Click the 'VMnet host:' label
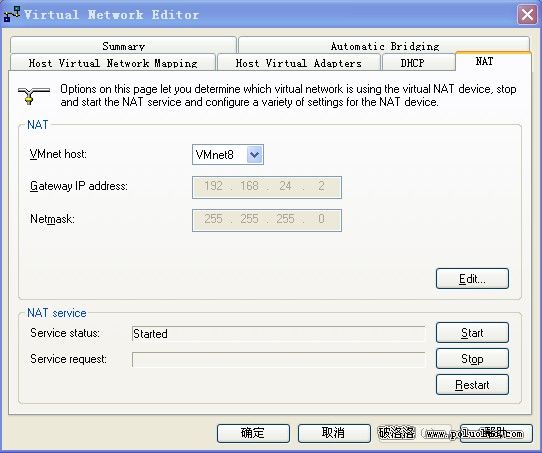 (58, 154)
